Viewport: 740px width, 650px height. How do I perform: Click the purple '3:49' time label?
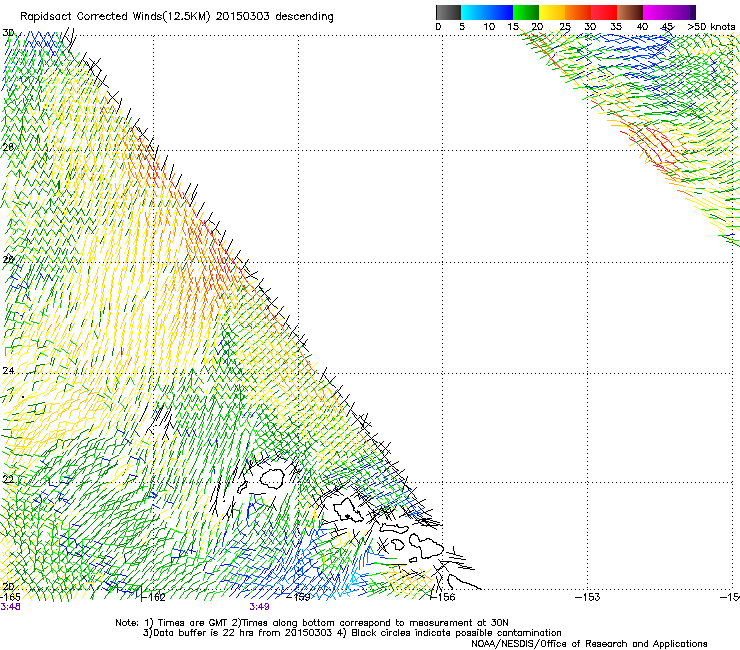[x=260, y=607]
